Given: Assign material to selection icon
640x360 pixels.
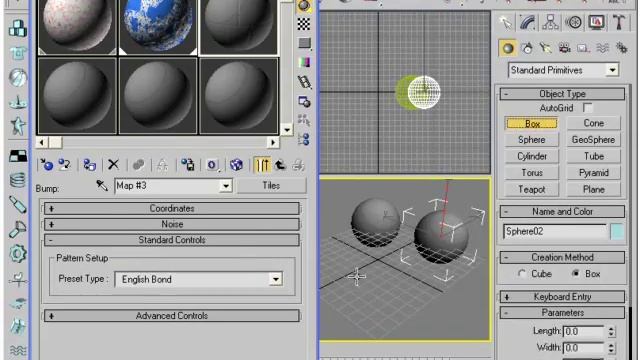Looking at the screenshot, I should coord(89,165).
